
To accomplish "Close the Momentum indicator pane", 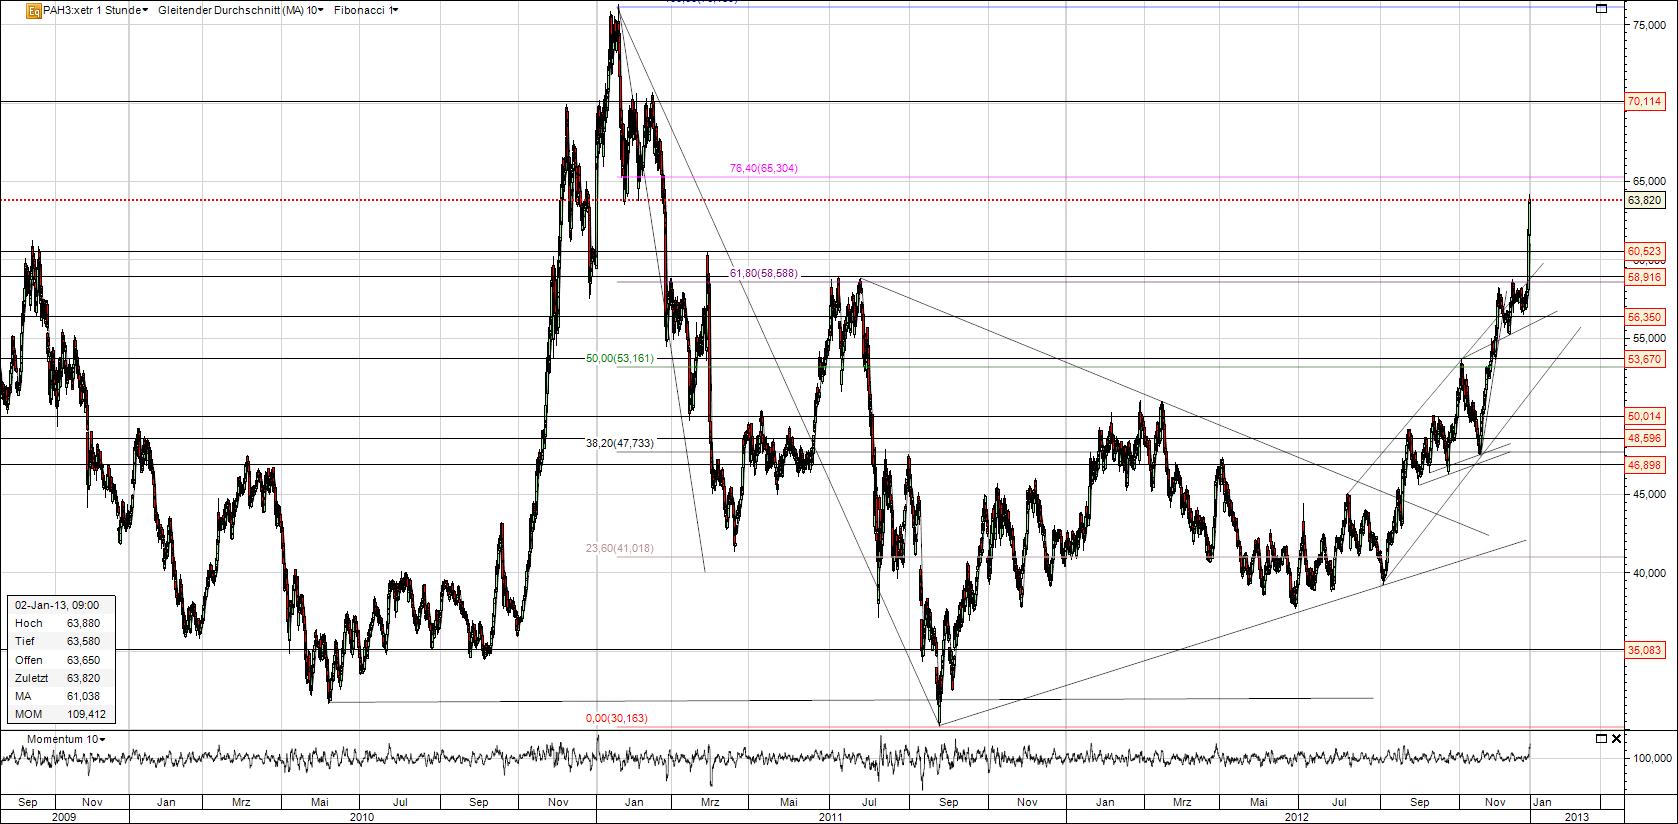I will click(x=1617, y=739).
